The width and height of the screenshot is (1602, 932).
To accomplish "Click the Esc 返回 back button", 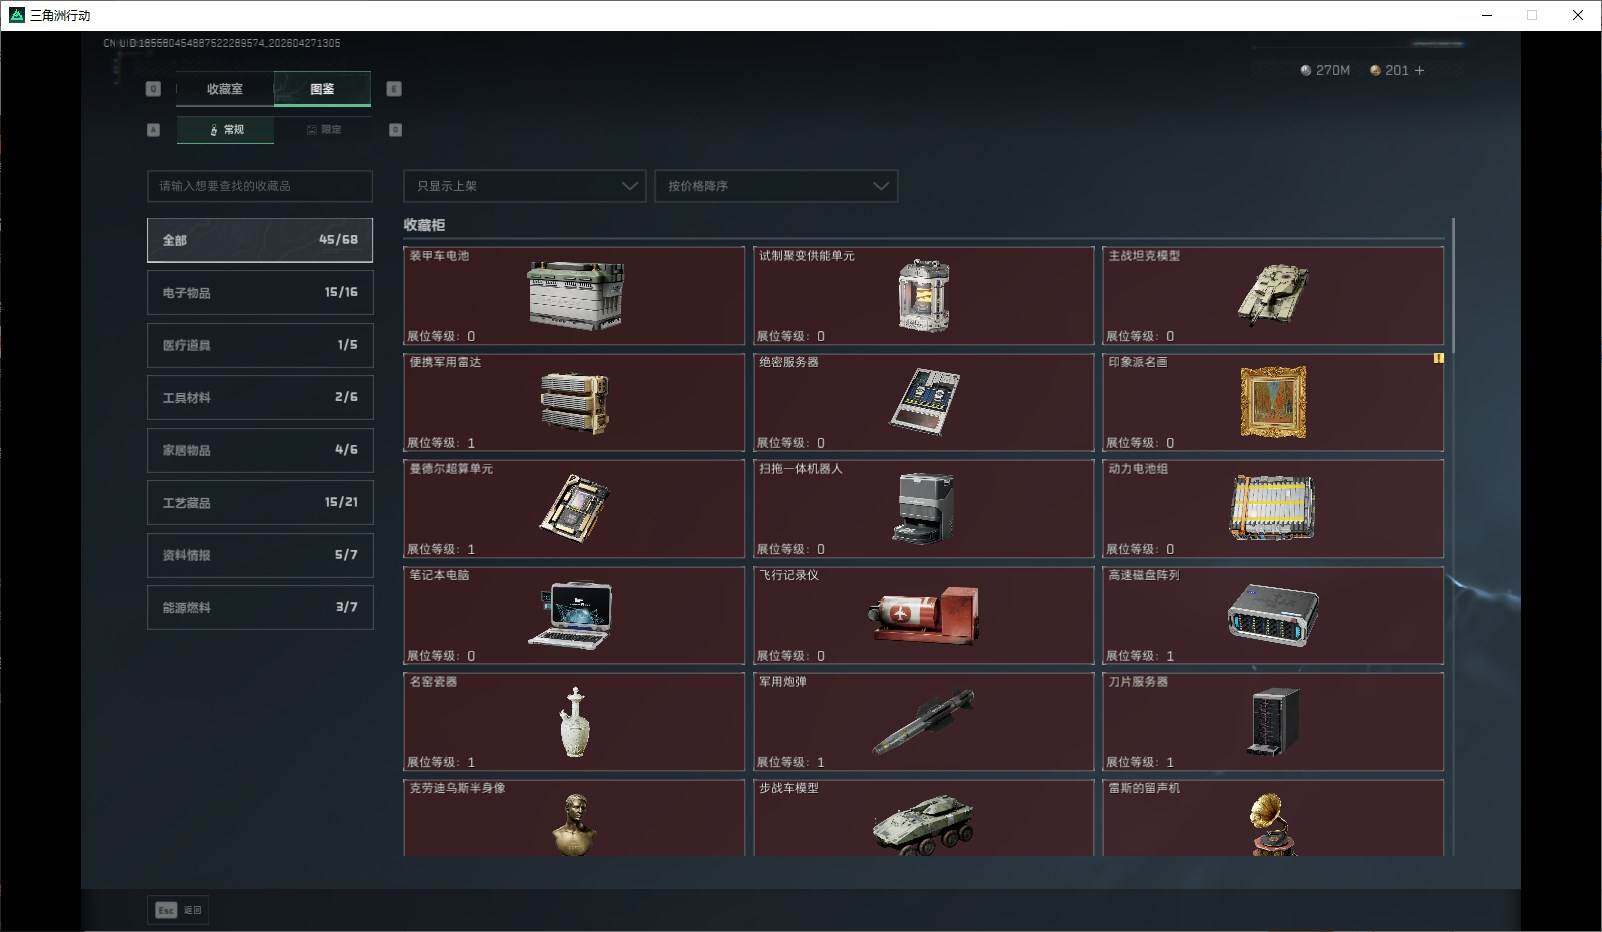I will 178,910.
